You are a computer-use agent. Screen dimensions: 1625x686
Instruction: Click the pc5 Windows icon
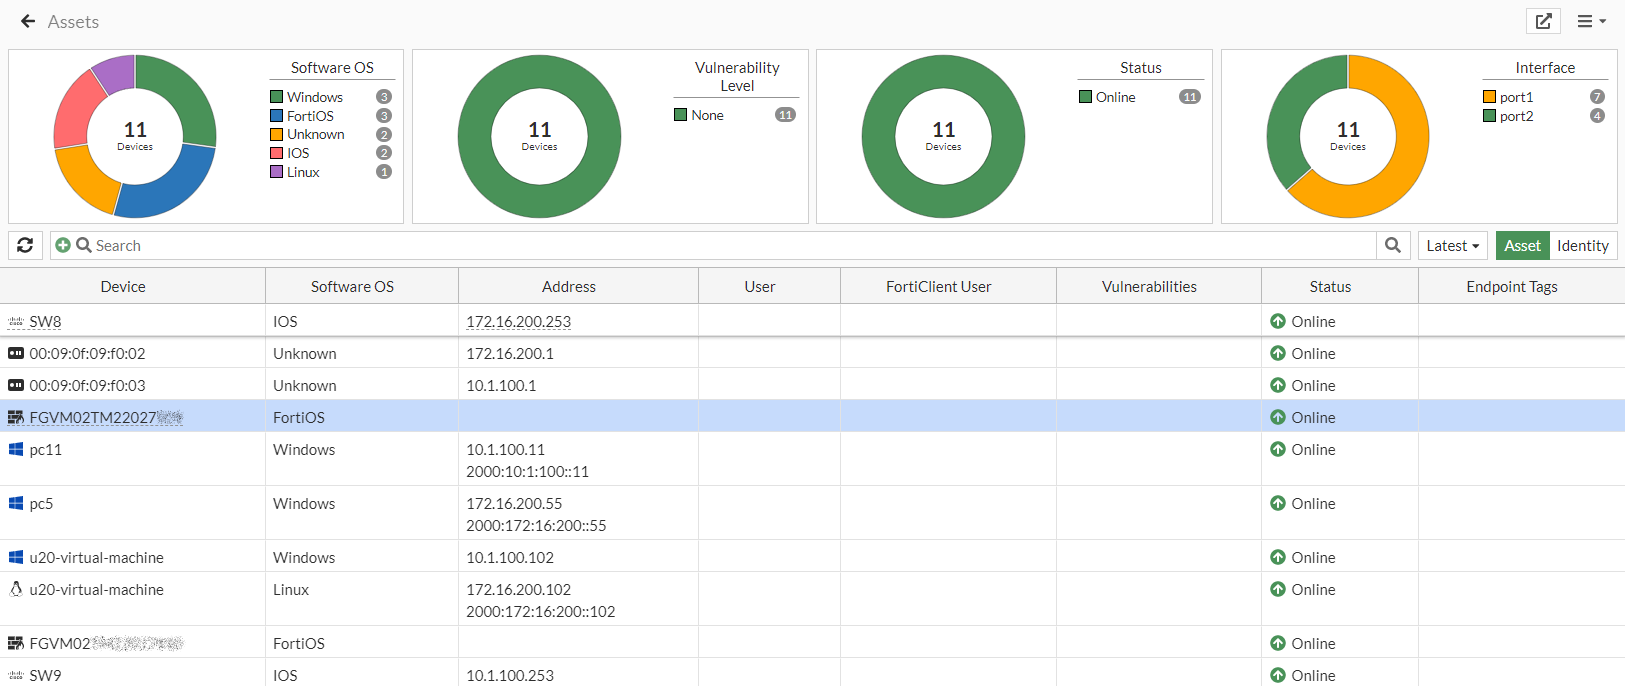click(x=16, y=503)
